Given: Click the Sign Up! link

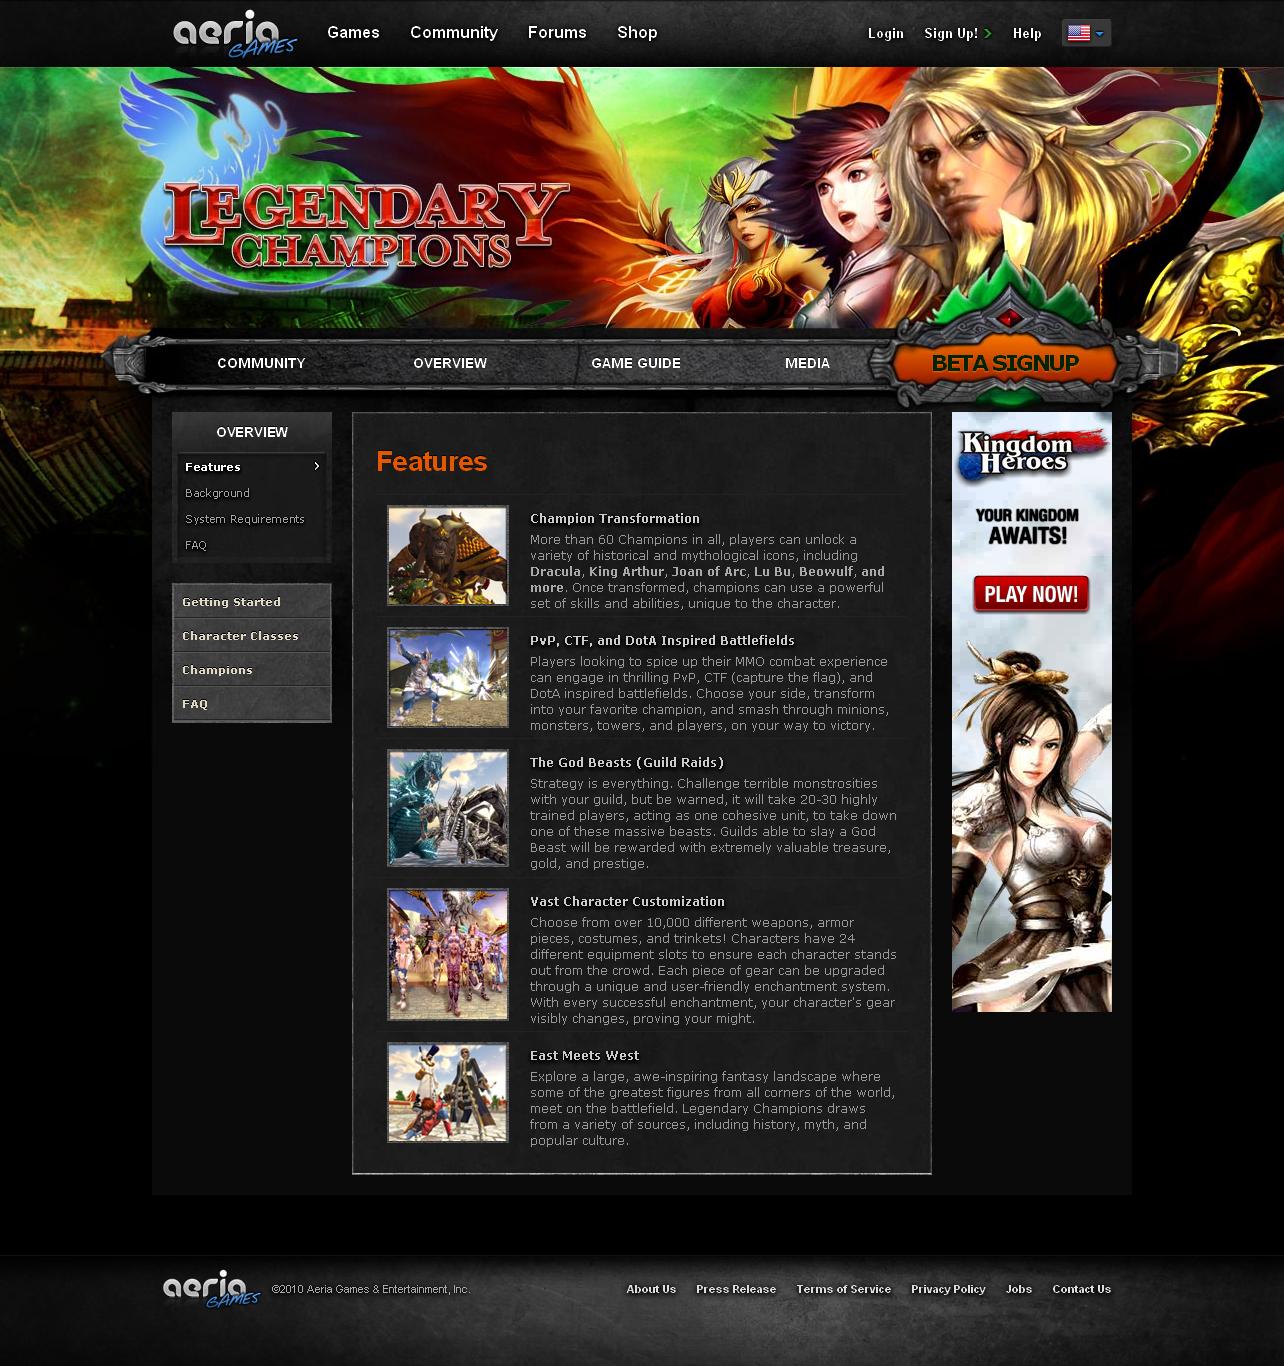Looking at the screenshot, I should [x=951, y=33].
